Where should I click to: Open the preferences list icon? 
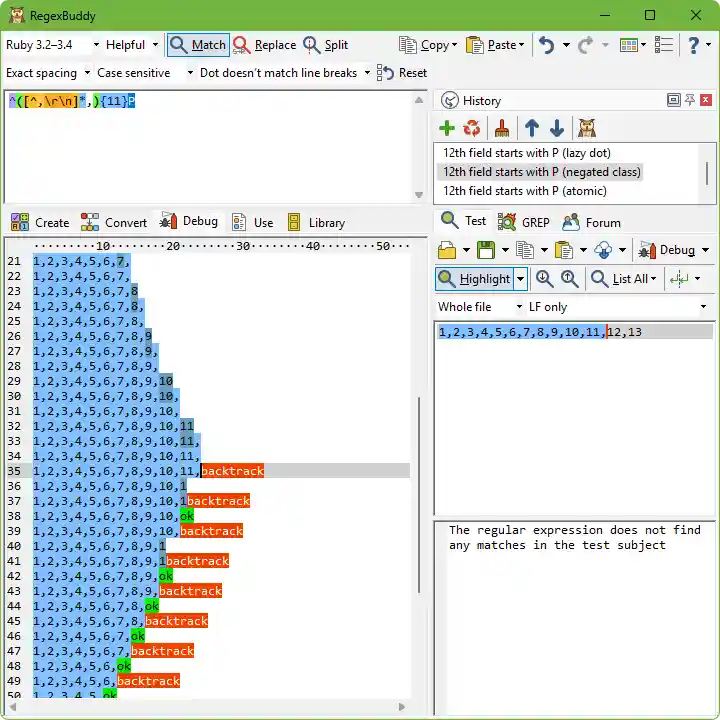click(x=664, y=45)
